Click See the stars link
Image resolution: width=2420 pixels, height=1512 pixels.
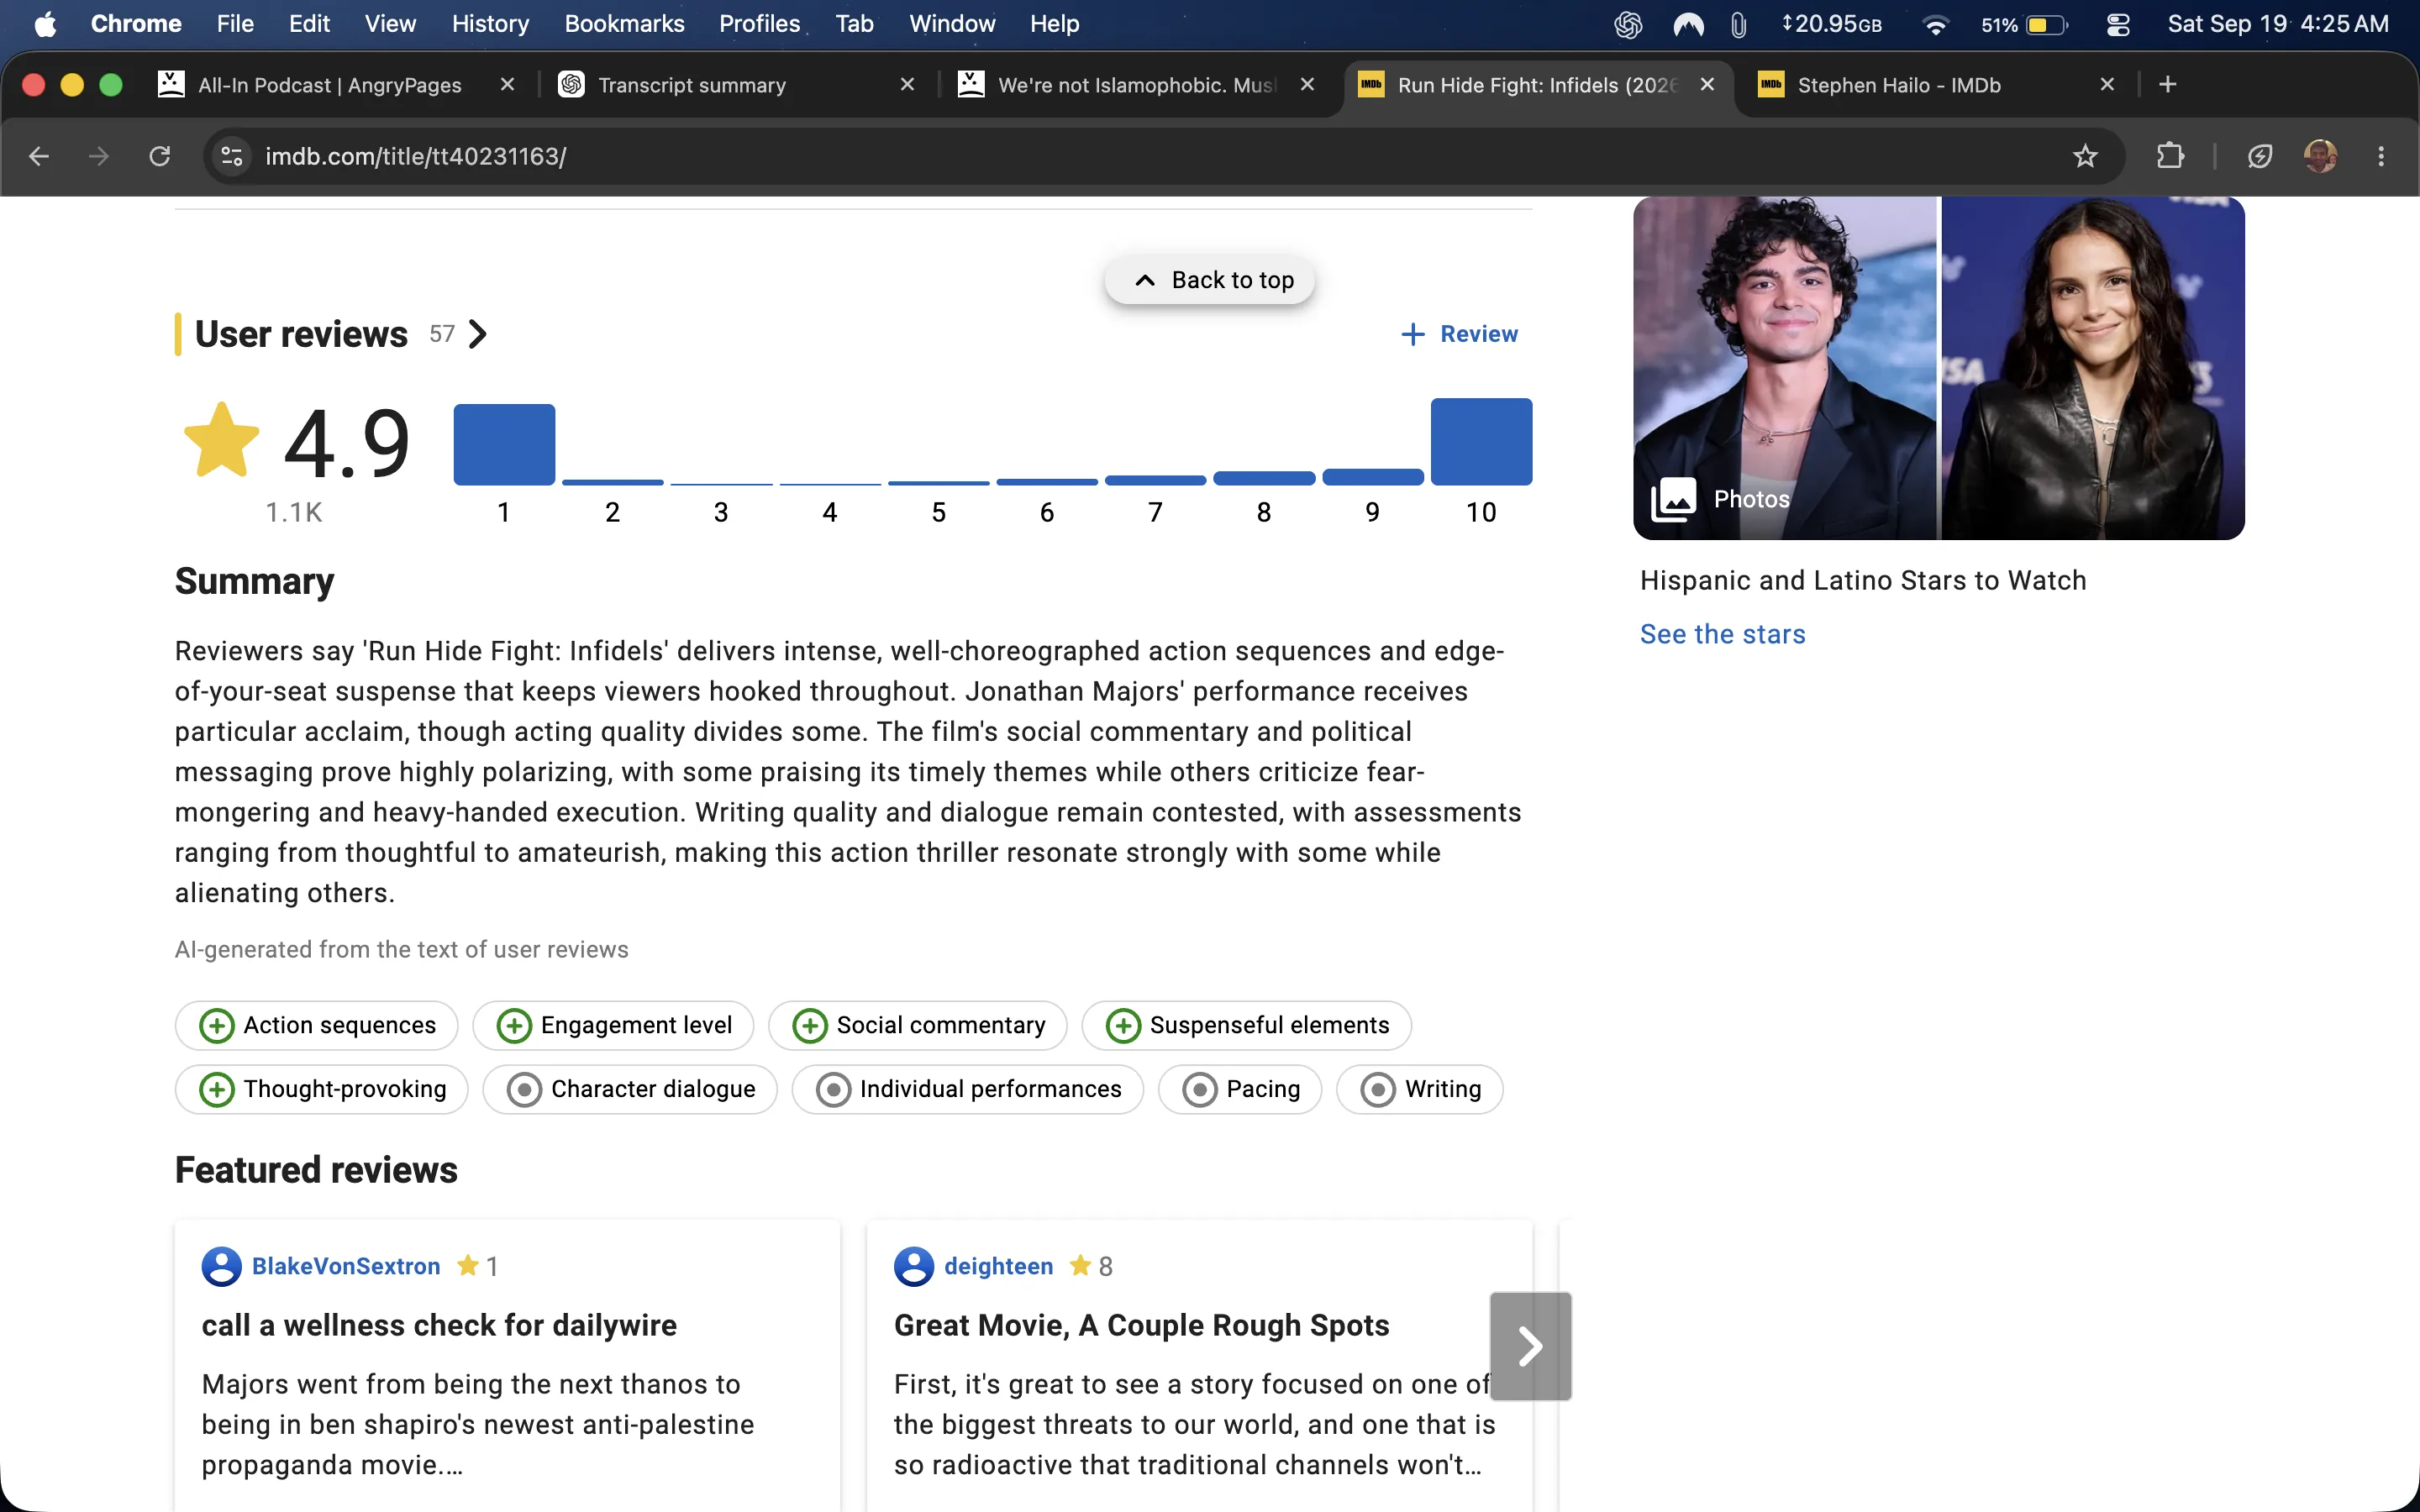1722,634
